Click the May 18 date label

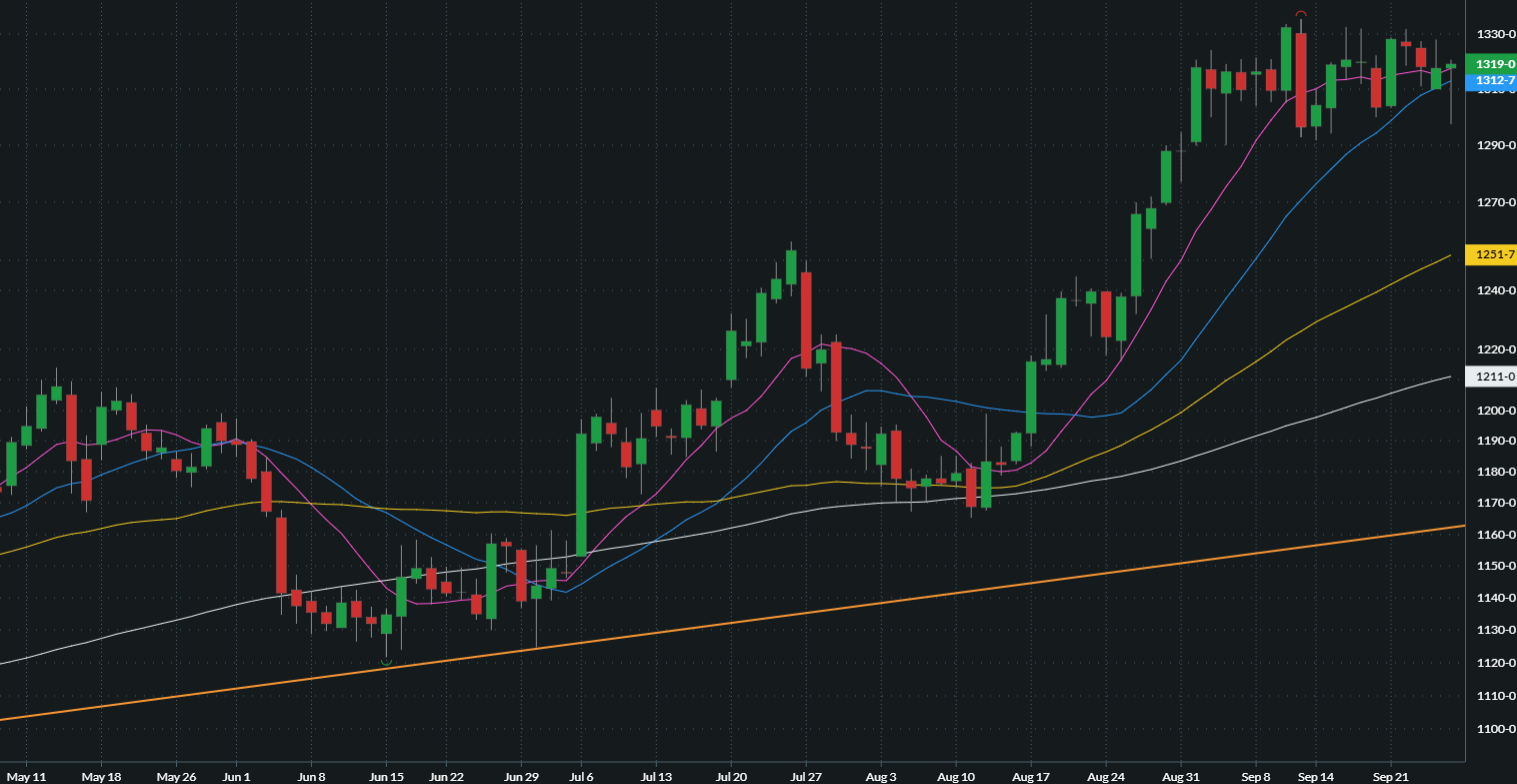click(101, 776)
